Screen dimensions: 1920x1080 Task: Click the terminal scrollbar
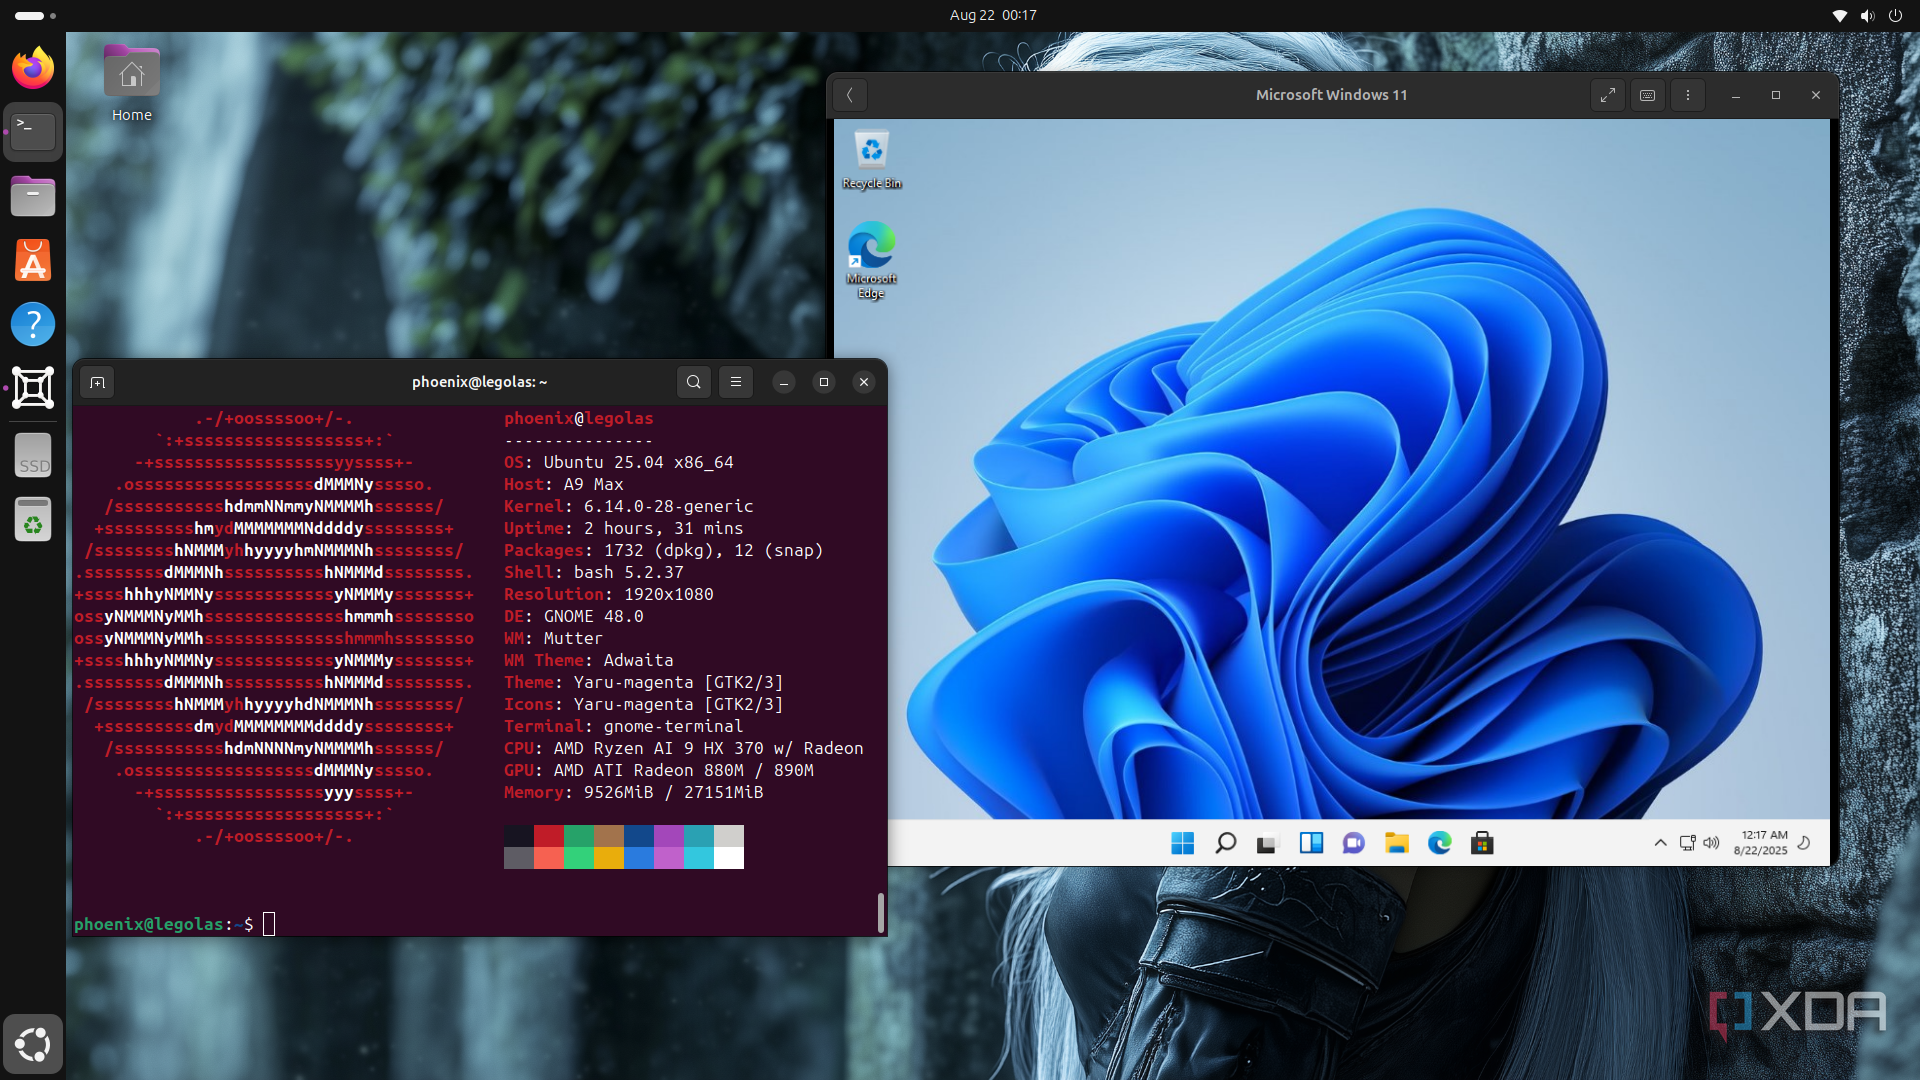click(881, 912)
